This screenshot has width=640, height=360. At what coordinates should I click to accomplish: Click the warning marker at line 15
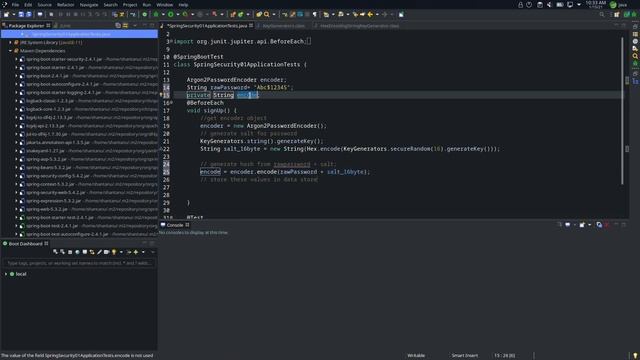161,95
